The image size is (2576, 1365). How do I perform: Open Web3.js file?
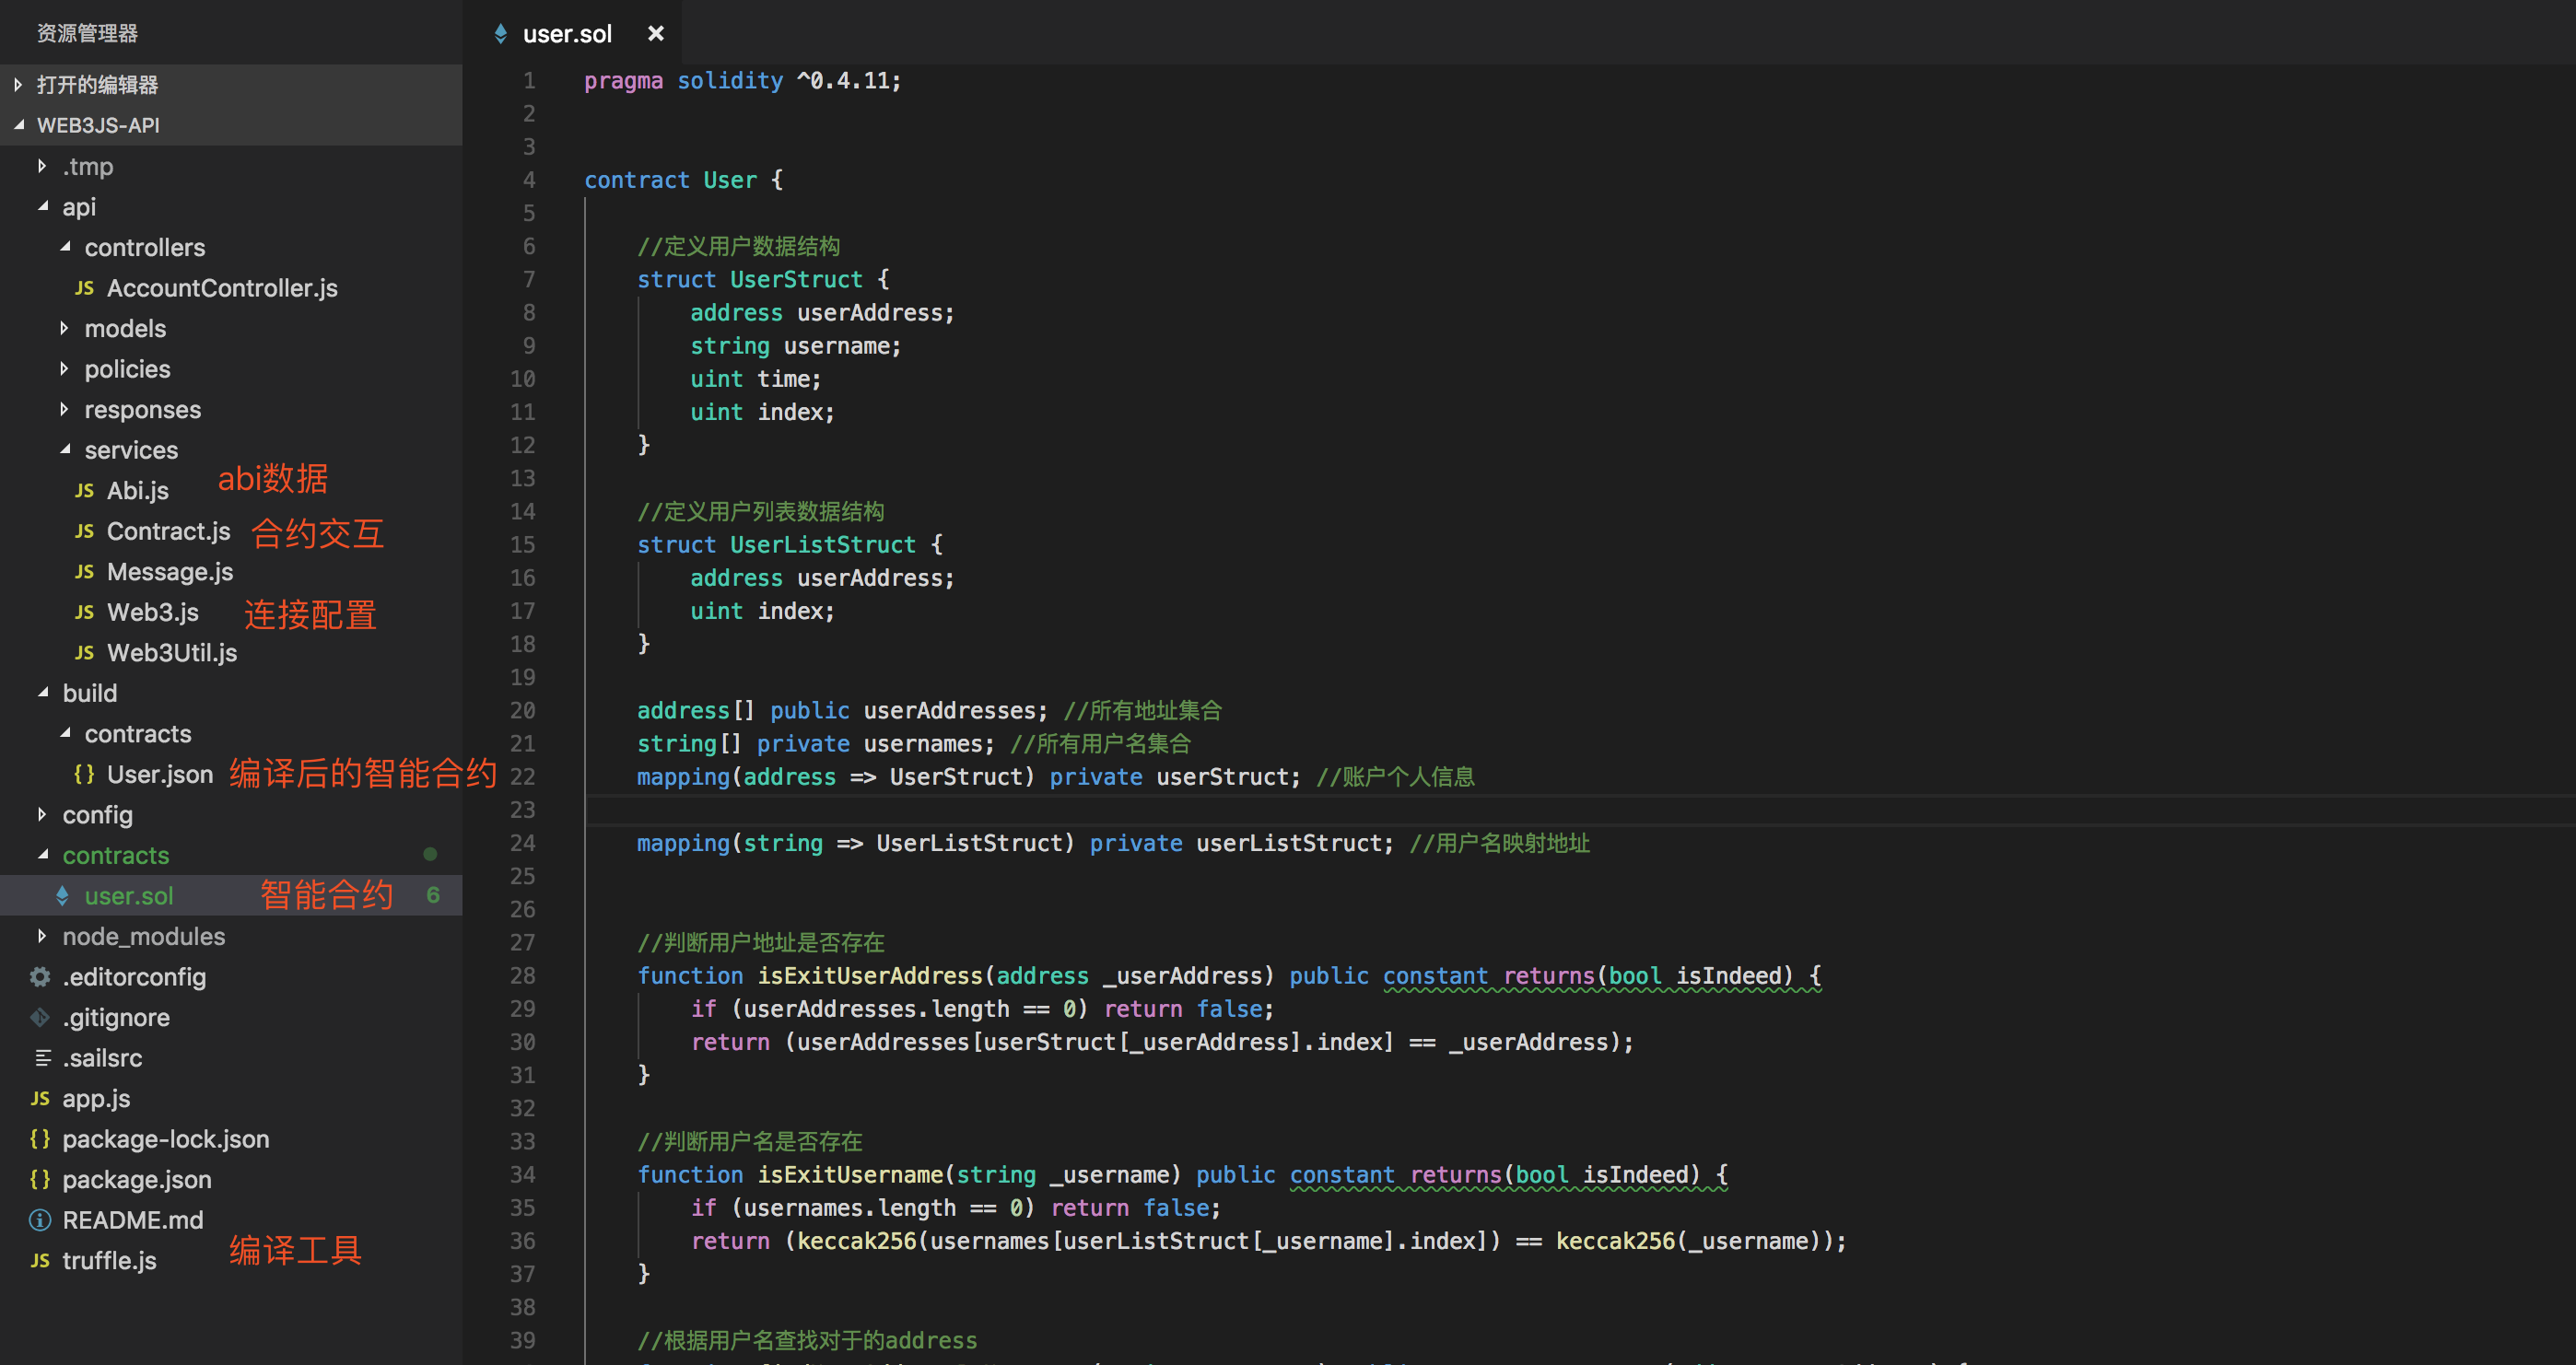coord(153,612)
